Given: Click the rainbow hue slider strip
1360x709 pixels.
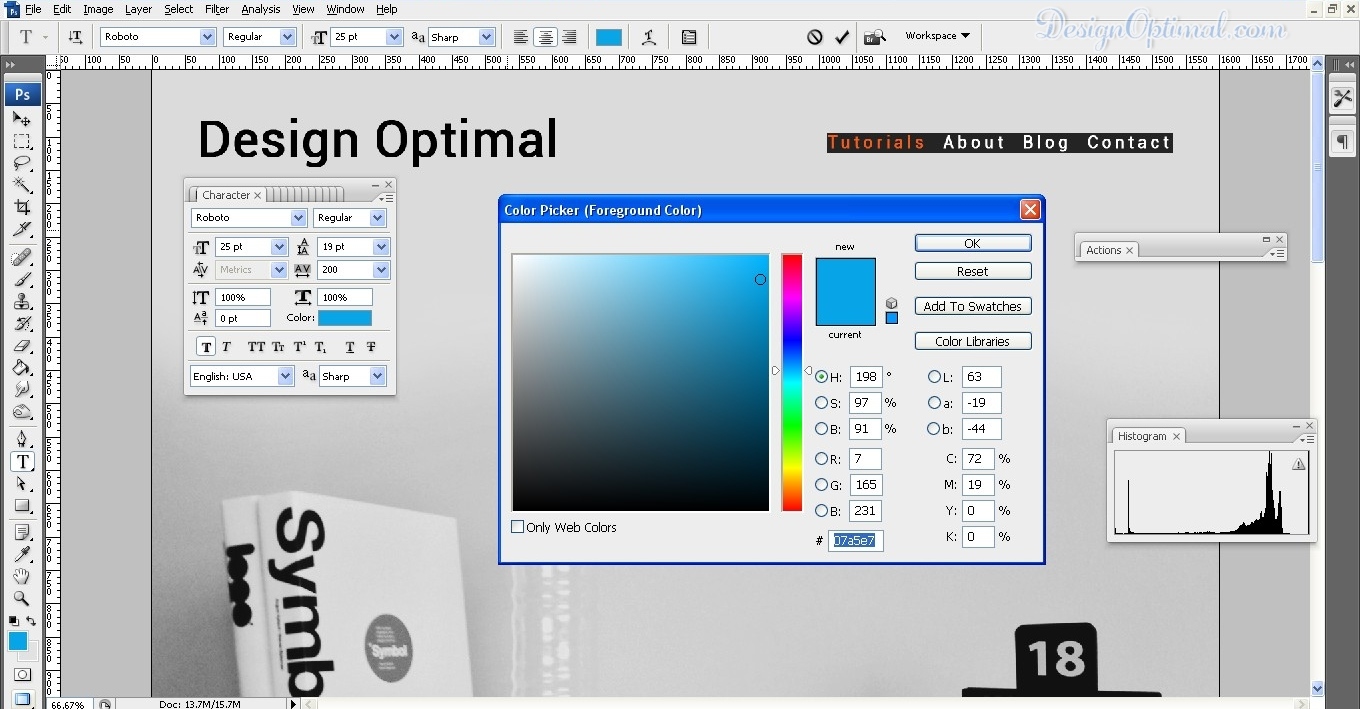Looking at the screenshot, I should [792, 382].
